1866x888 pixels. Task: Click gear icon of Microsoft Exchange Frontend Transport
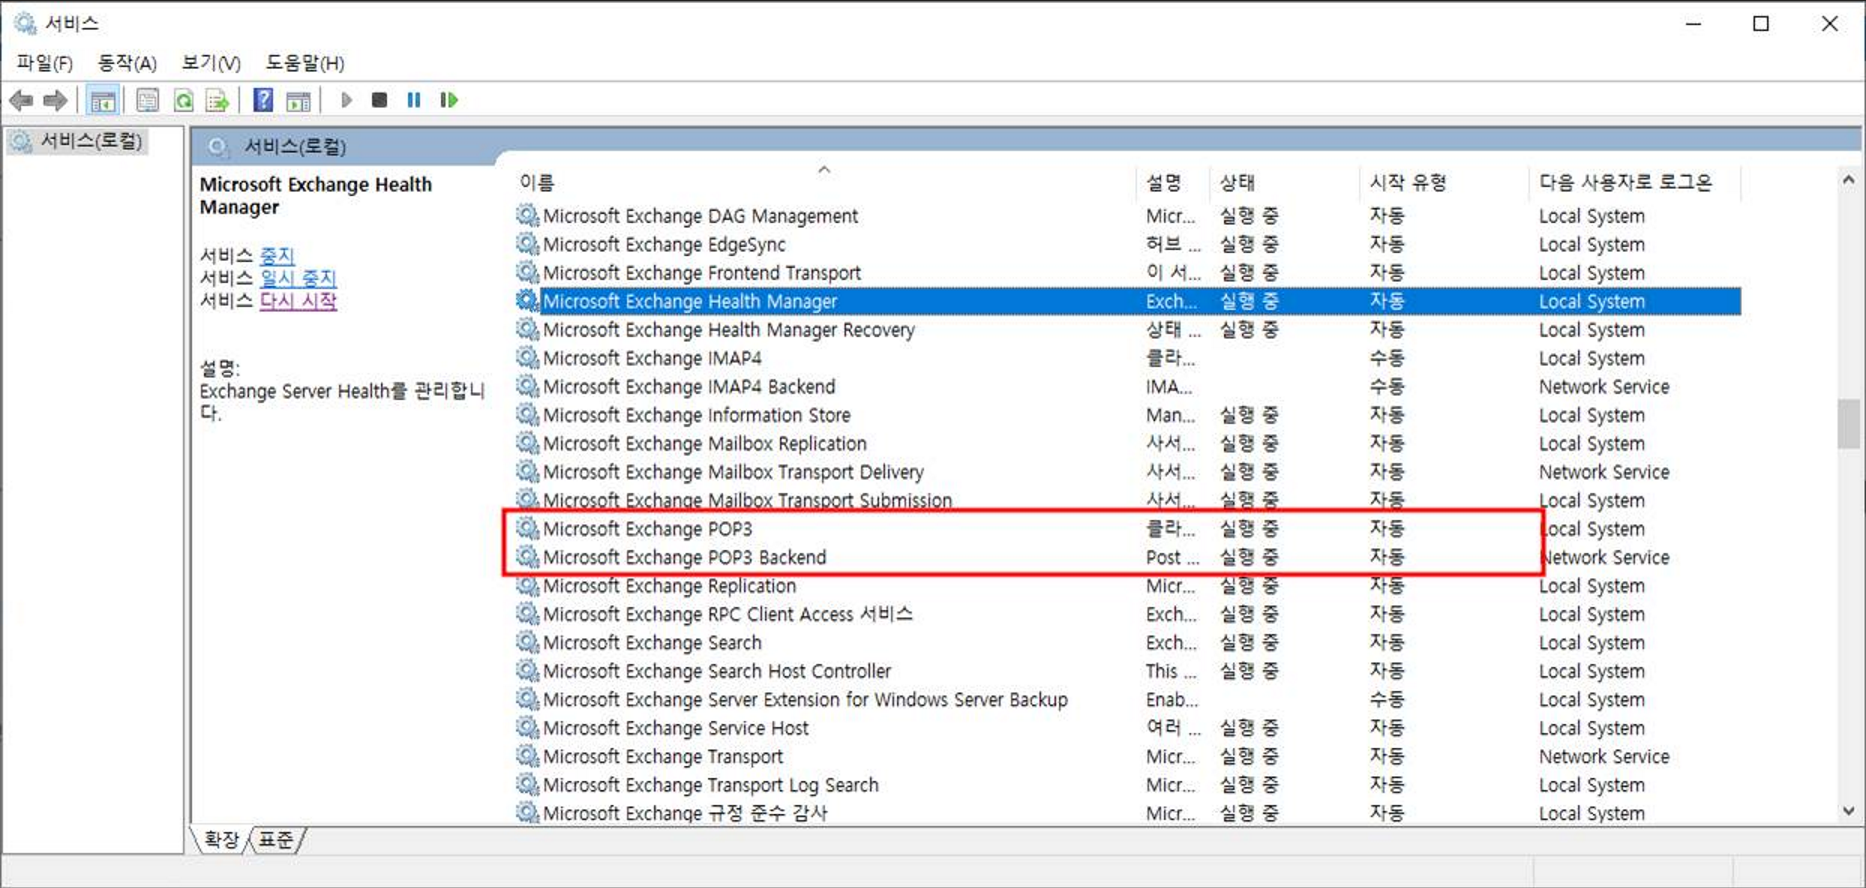[527, 272]
